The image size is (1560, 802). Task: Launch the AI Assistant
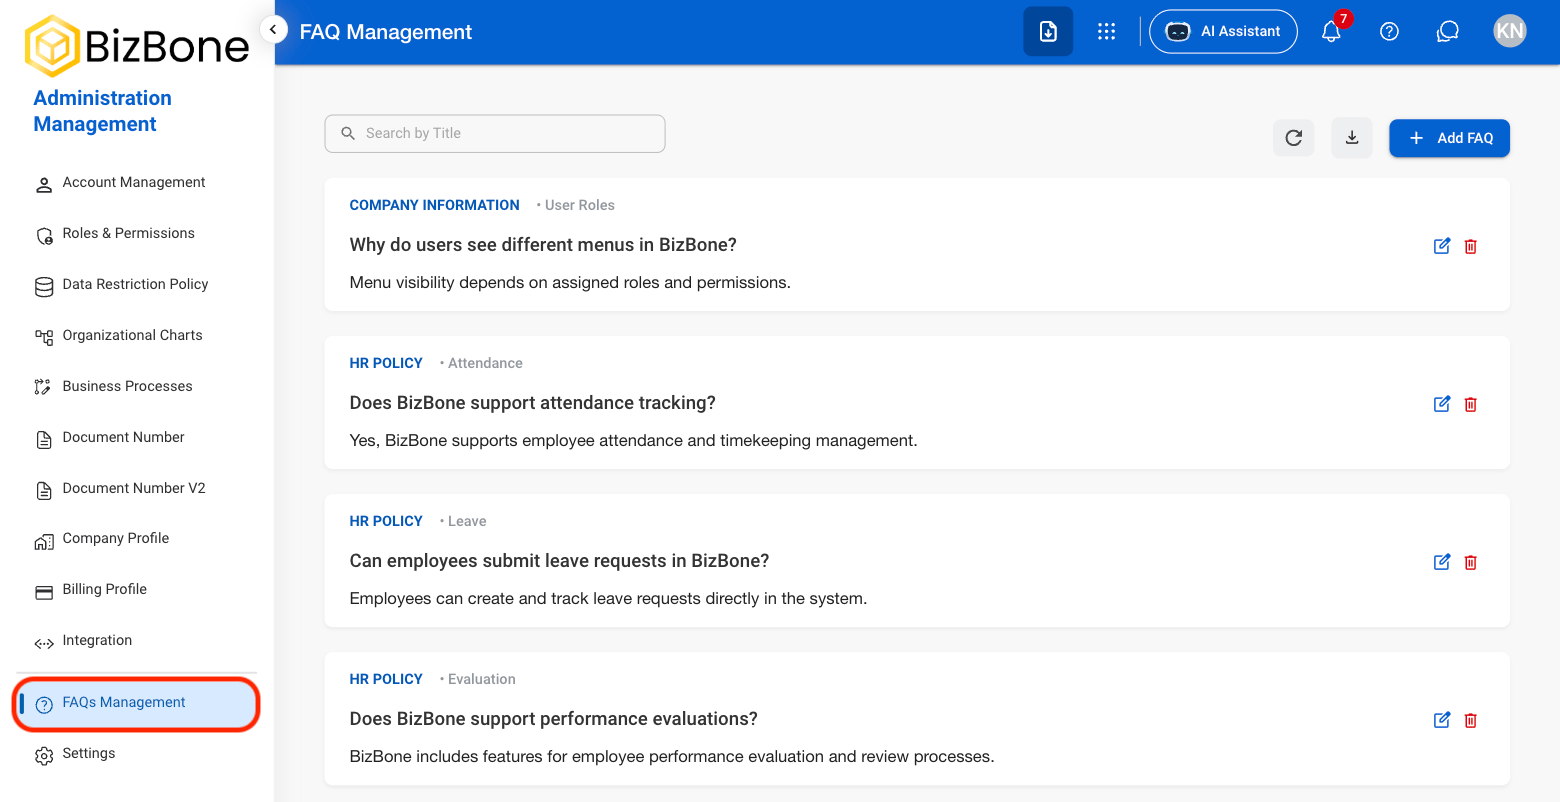(x=1223, y=31)
